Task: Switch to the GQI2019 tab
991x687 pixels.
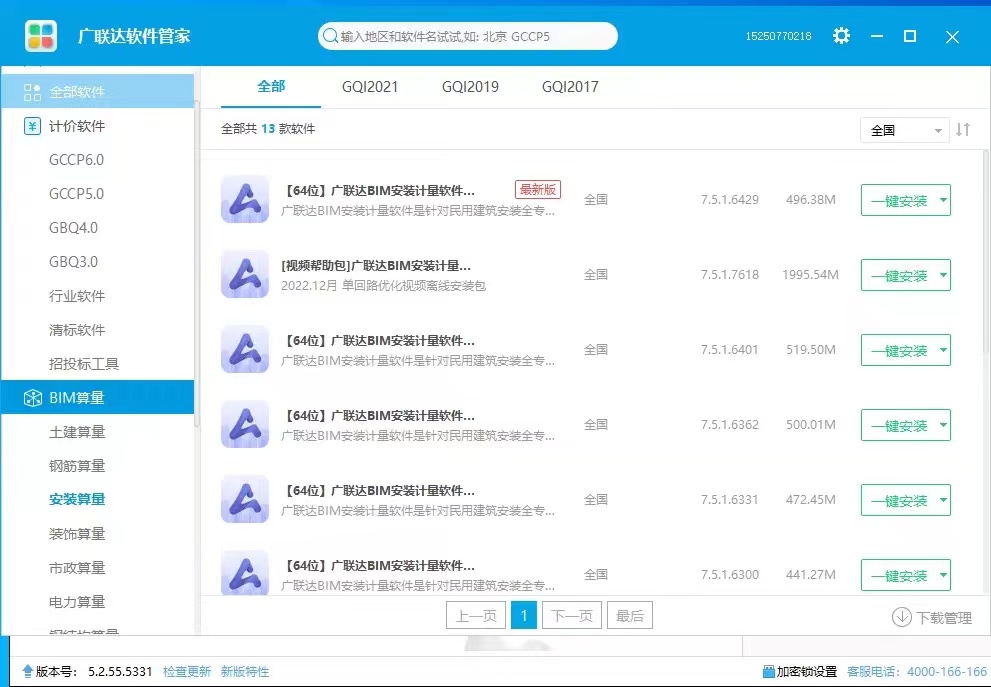Action: click(470, 87)
